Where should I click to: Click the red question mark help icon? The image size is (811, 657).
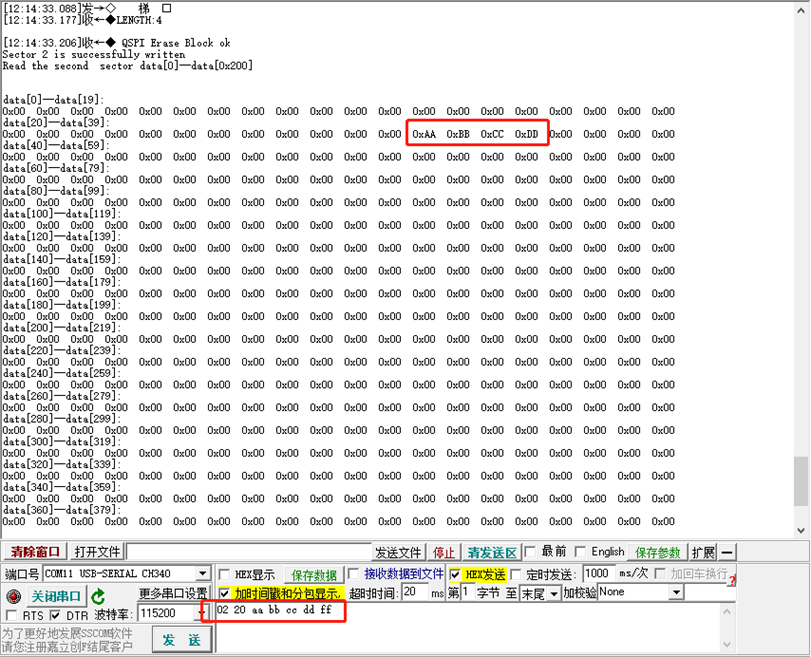point(731,580)
